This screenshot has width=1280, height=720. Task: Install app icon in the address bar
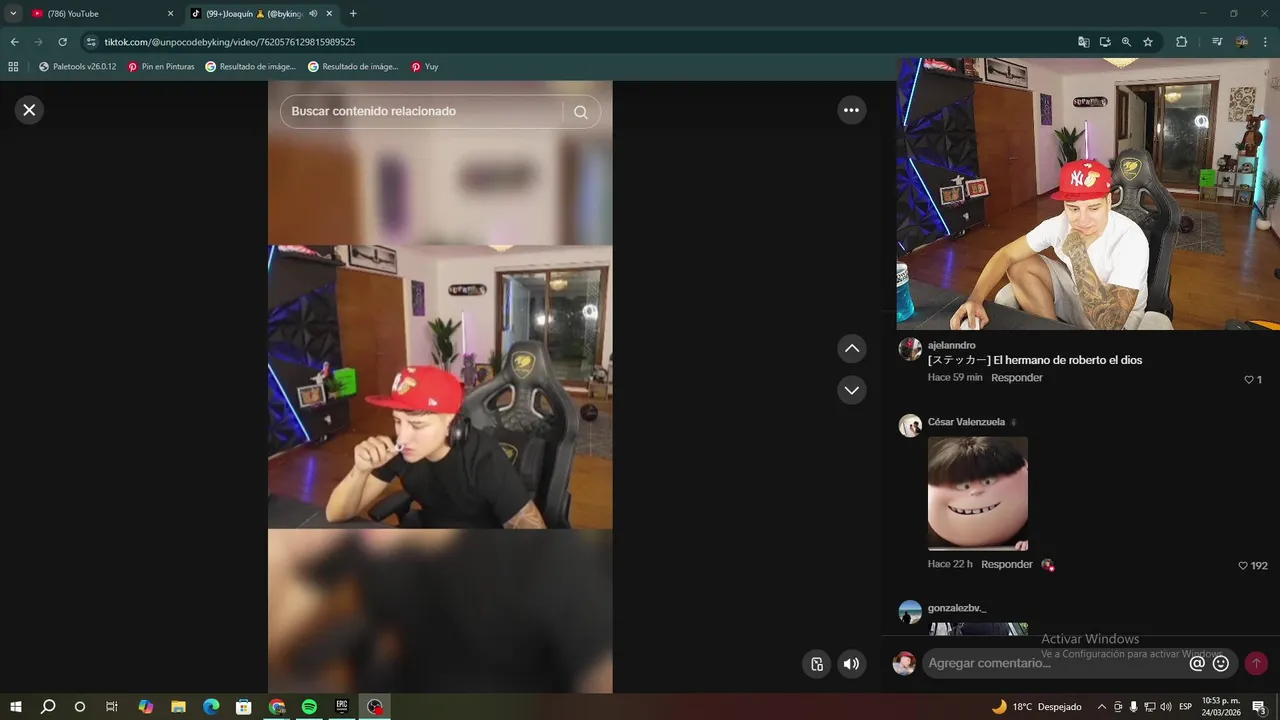1105,42
